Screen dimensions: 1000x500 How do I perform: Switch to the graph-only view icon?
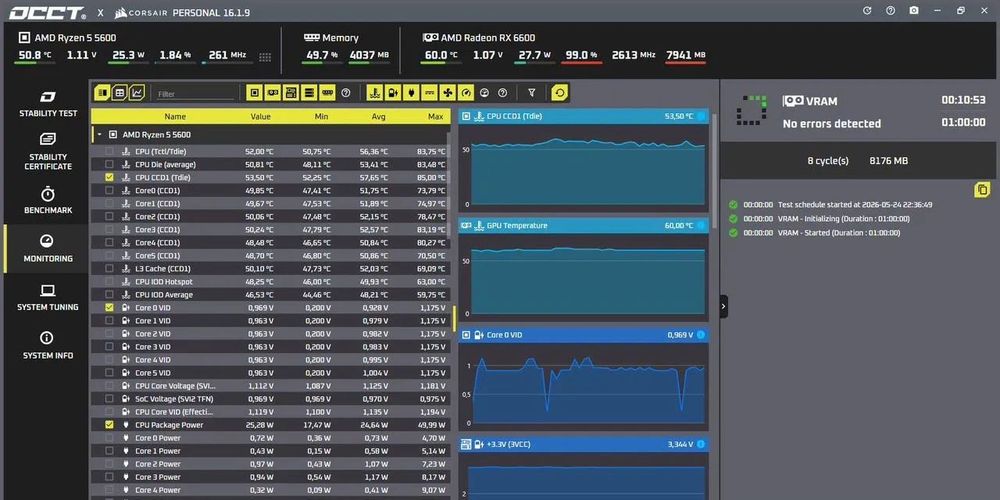[x=136, y=93]
